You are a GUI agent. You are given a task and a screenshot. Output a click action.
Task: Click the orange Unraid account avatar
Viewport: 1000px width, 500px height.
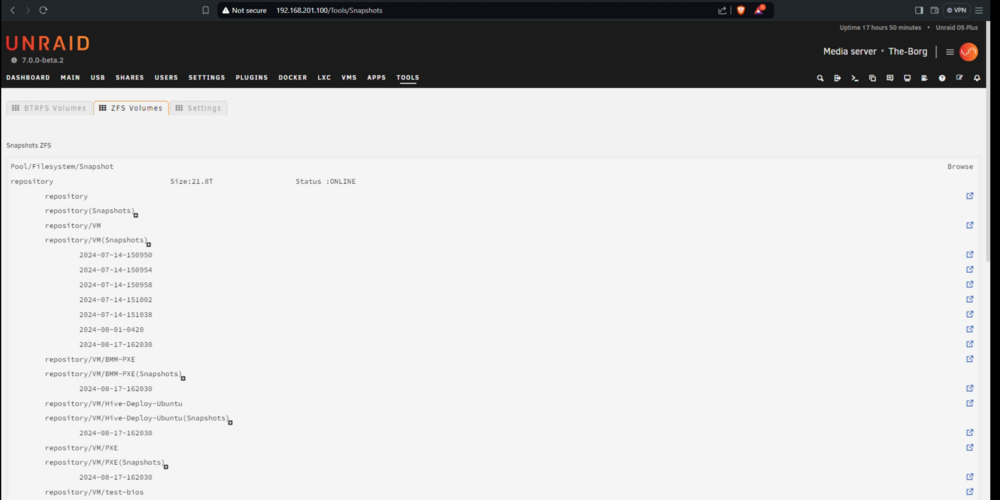[x=968, y=52]
